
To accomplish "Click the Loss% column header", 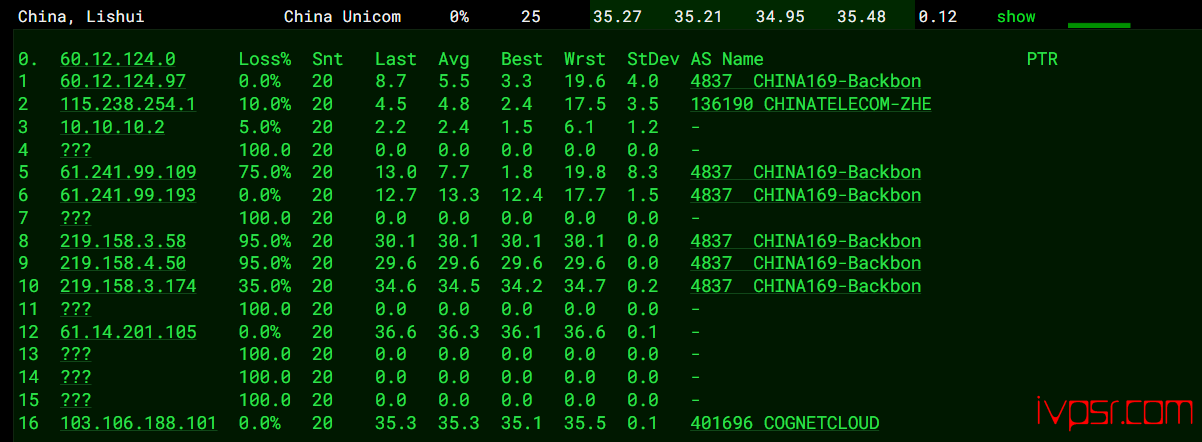I will [265, 59].
